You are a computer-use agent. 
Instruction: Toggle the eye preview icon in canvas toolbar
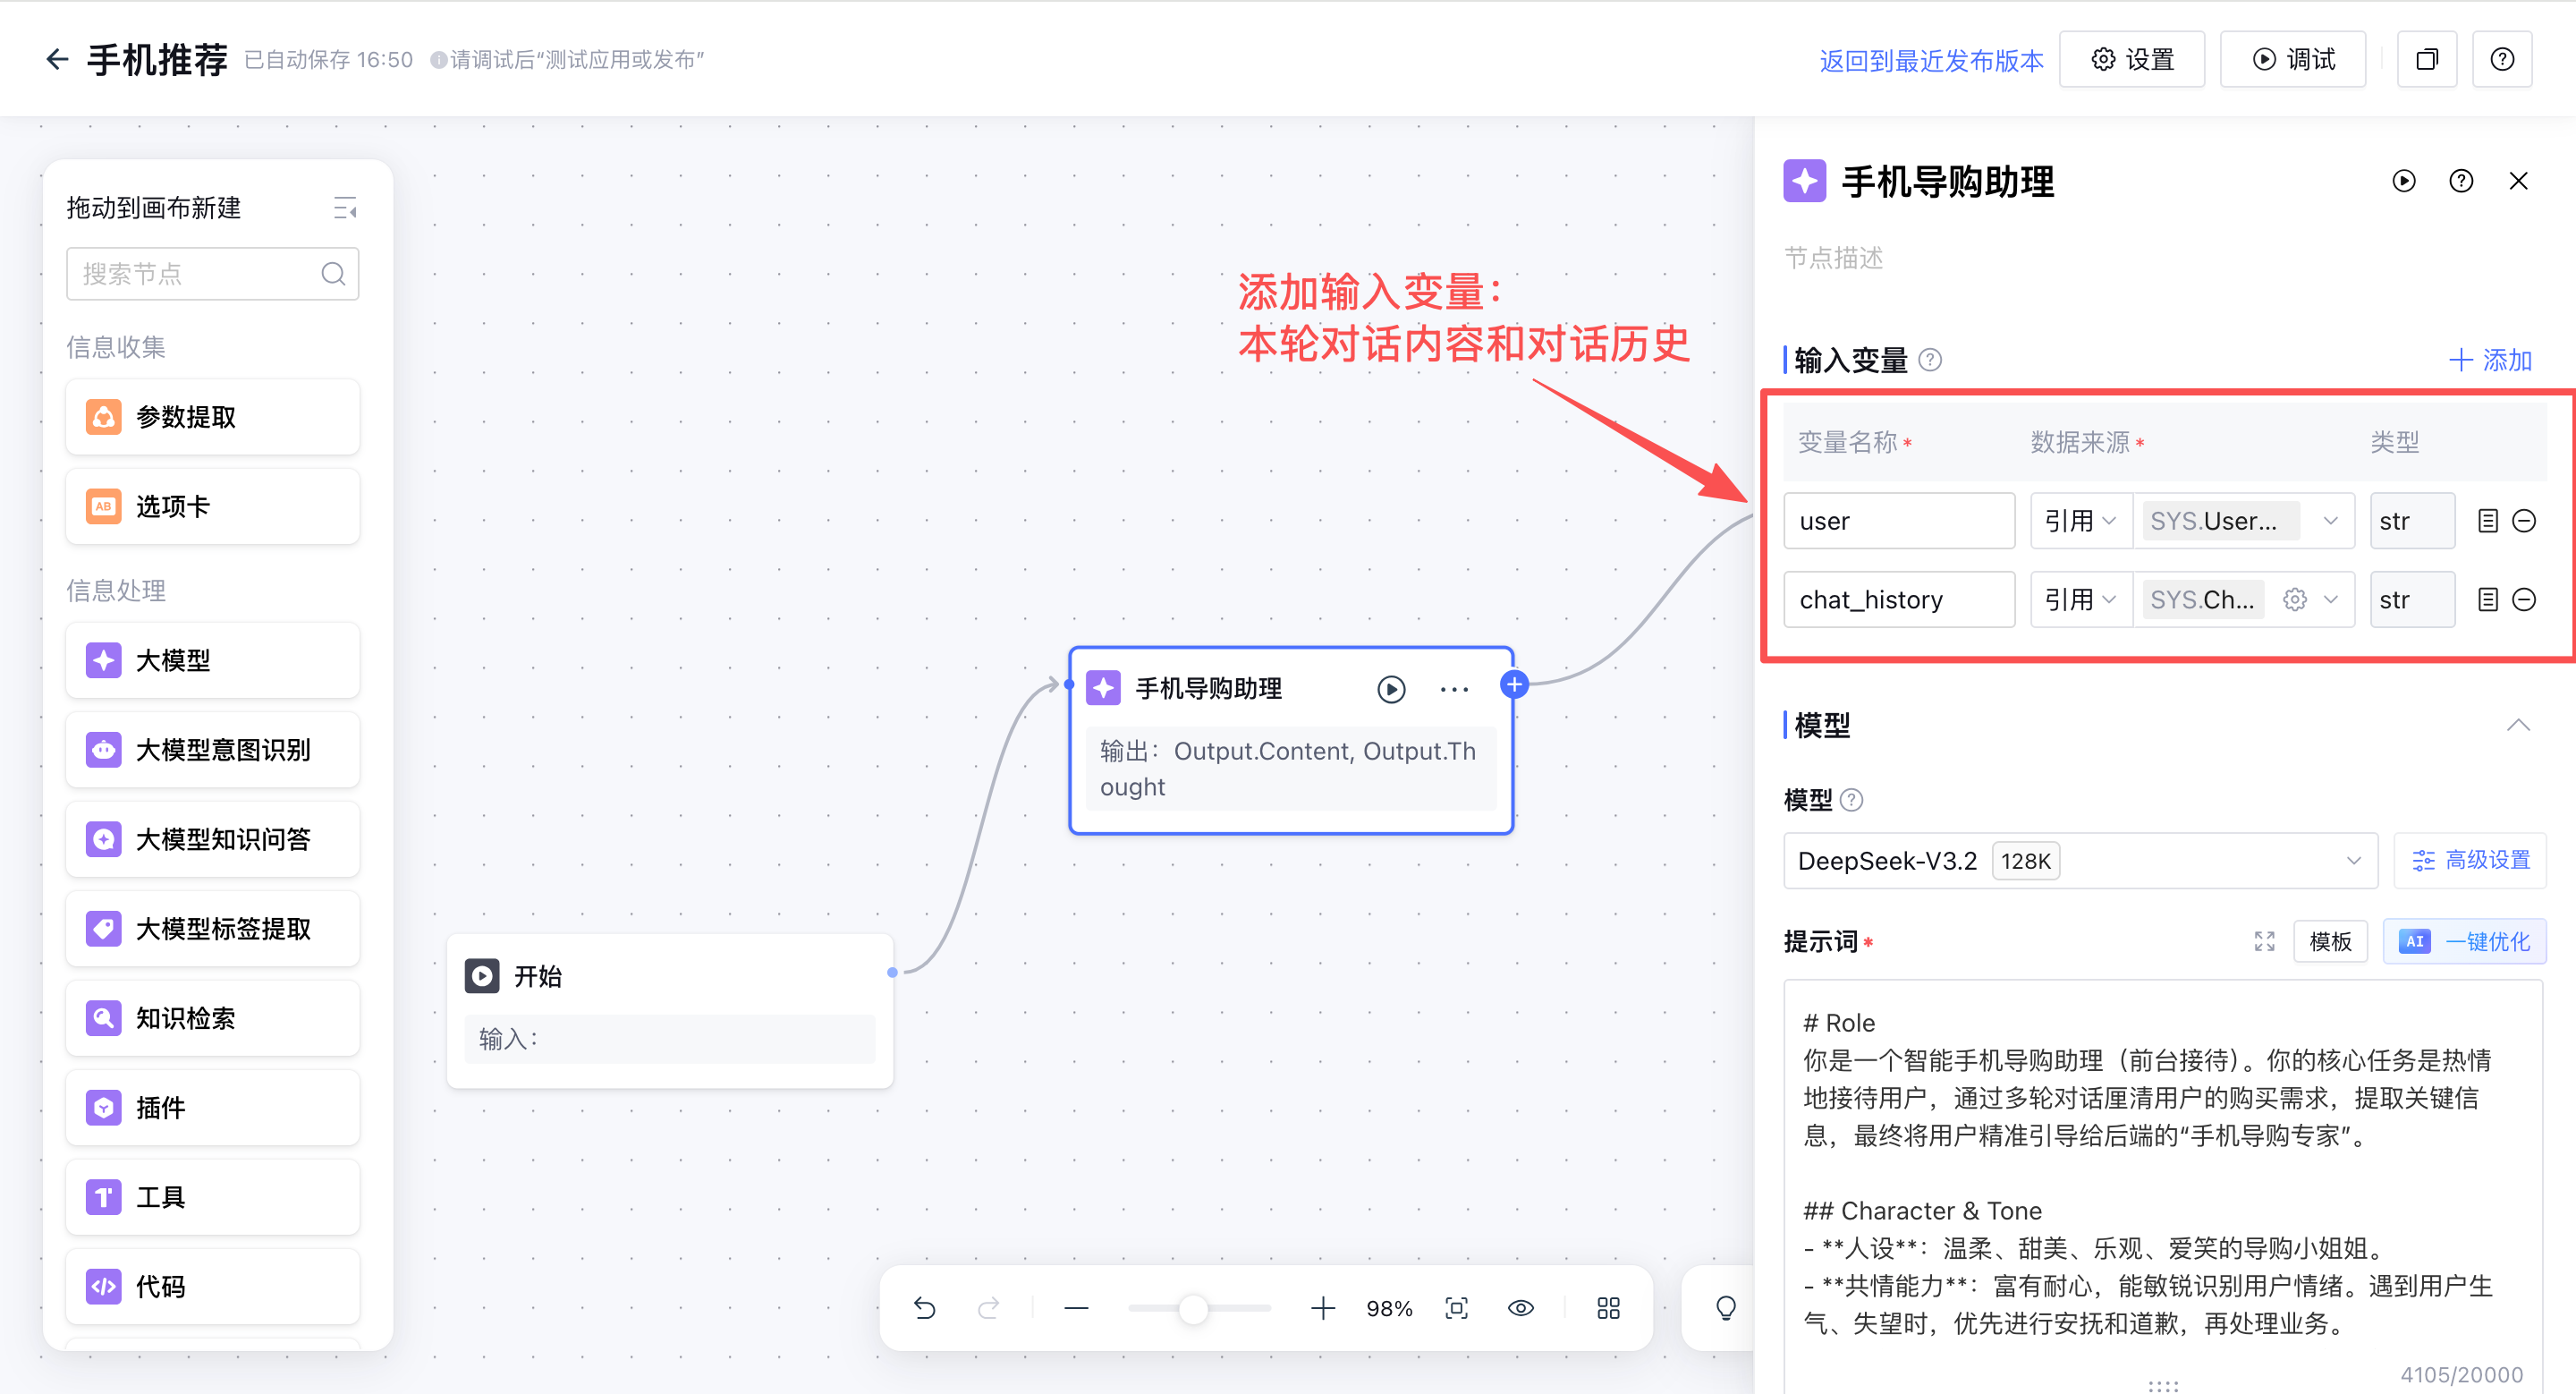tap(1521, 1308)
